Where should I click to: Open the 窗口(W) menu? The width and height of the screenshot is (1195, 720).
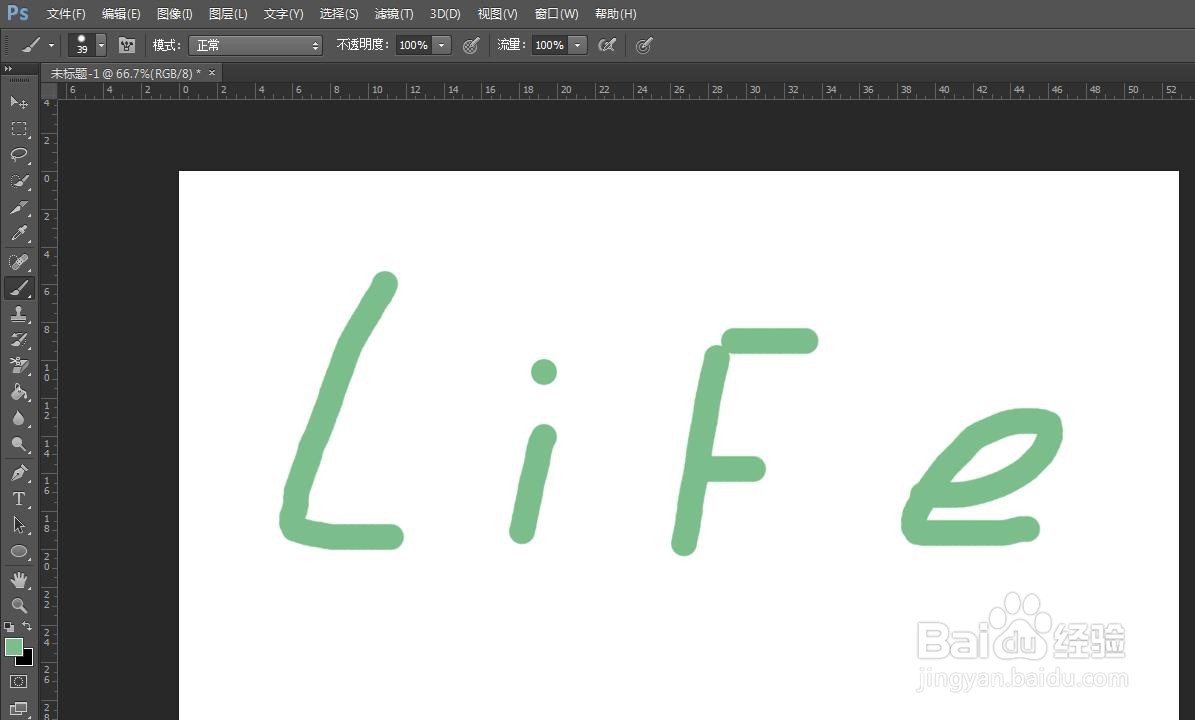556,14
